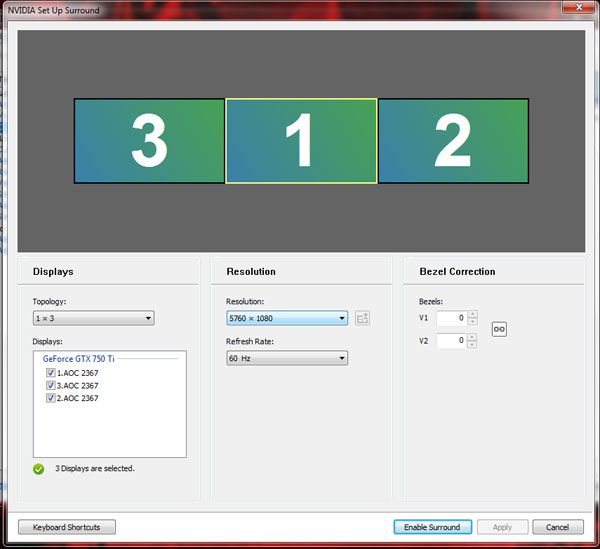Decrease V2 bezel with down arrow

[x=473, y=344]
